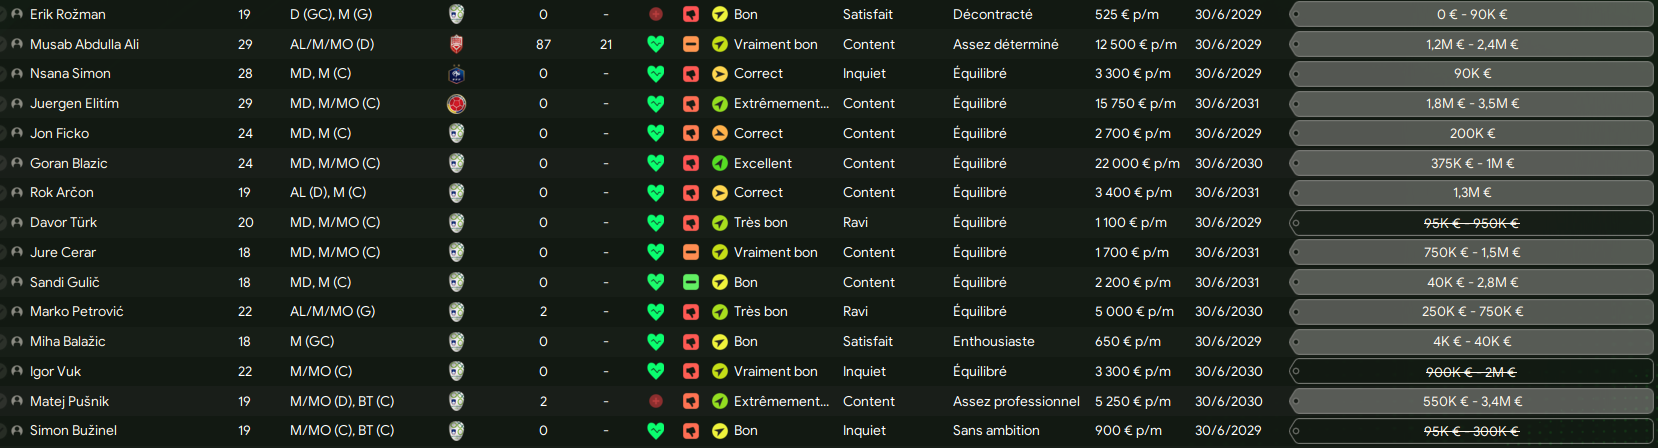
Task: Open Davor Türk's player profile link
Action: point(63,222)
